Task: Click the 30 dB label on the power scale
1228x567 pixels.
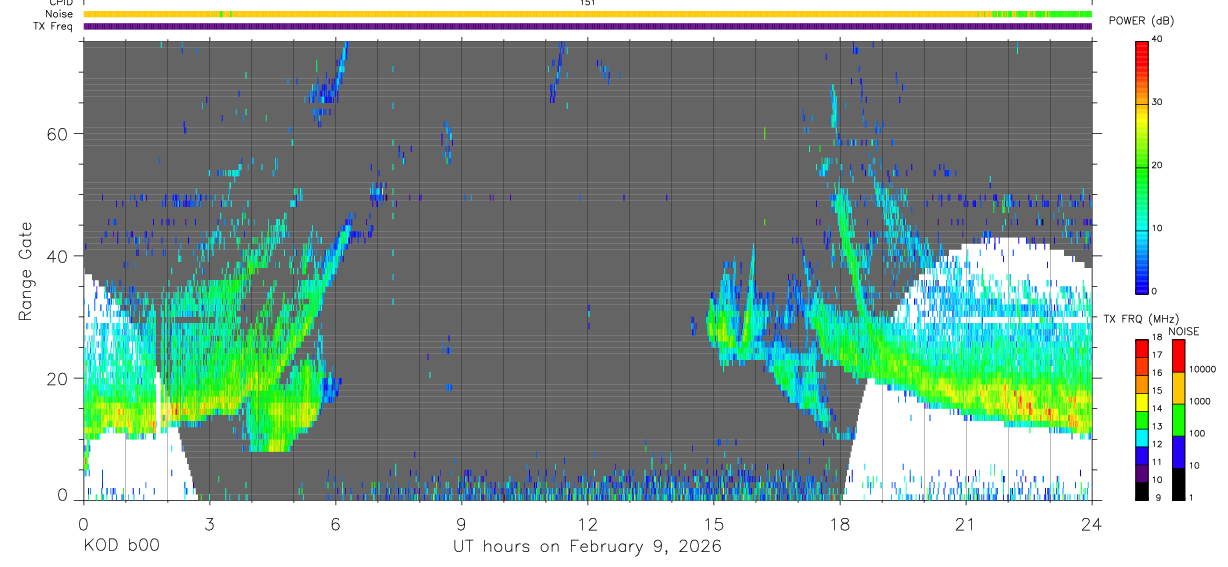Action: tap(1159, 103)
